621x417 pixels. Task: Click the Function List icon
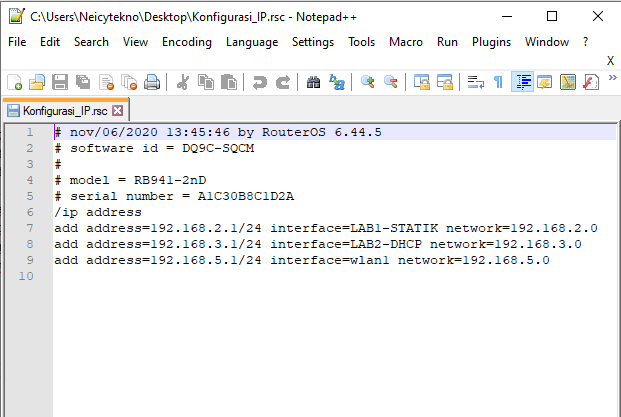pyautogui.click(x=591, y=82)
